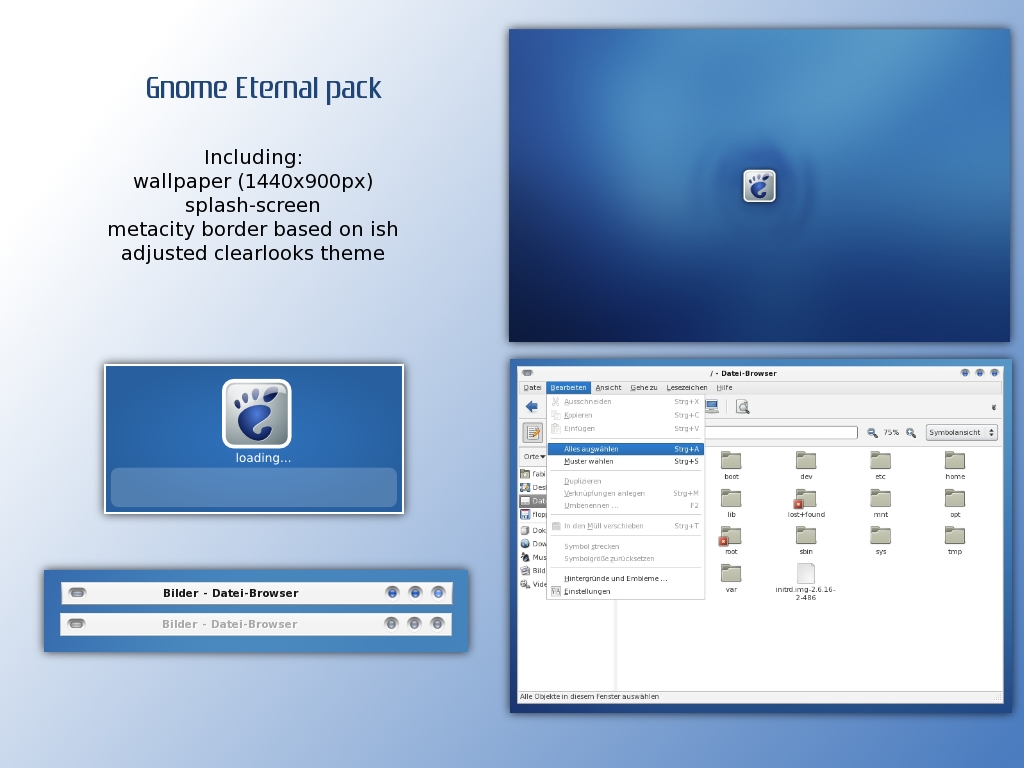Click the Musik bookmark icon in the sidebar
This screenshot has width=1024, height=768.
click(x=525, y=557)
